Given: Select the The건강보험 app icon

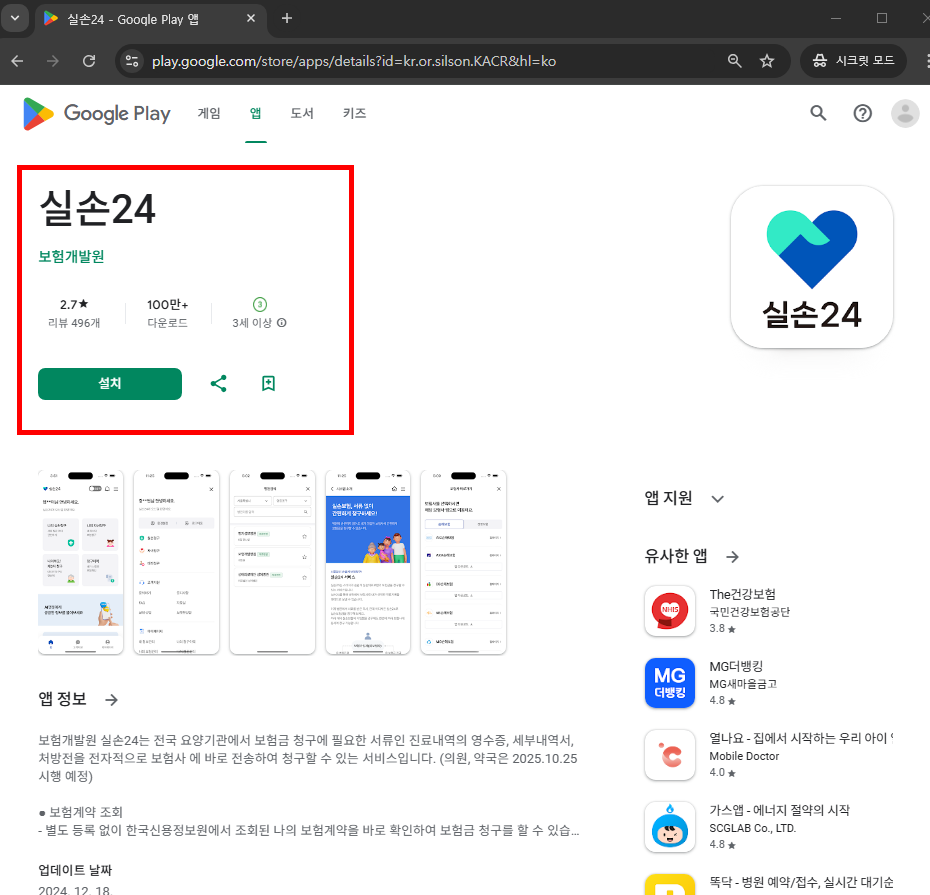Looking at the screenshot, I should coord(669,611).
